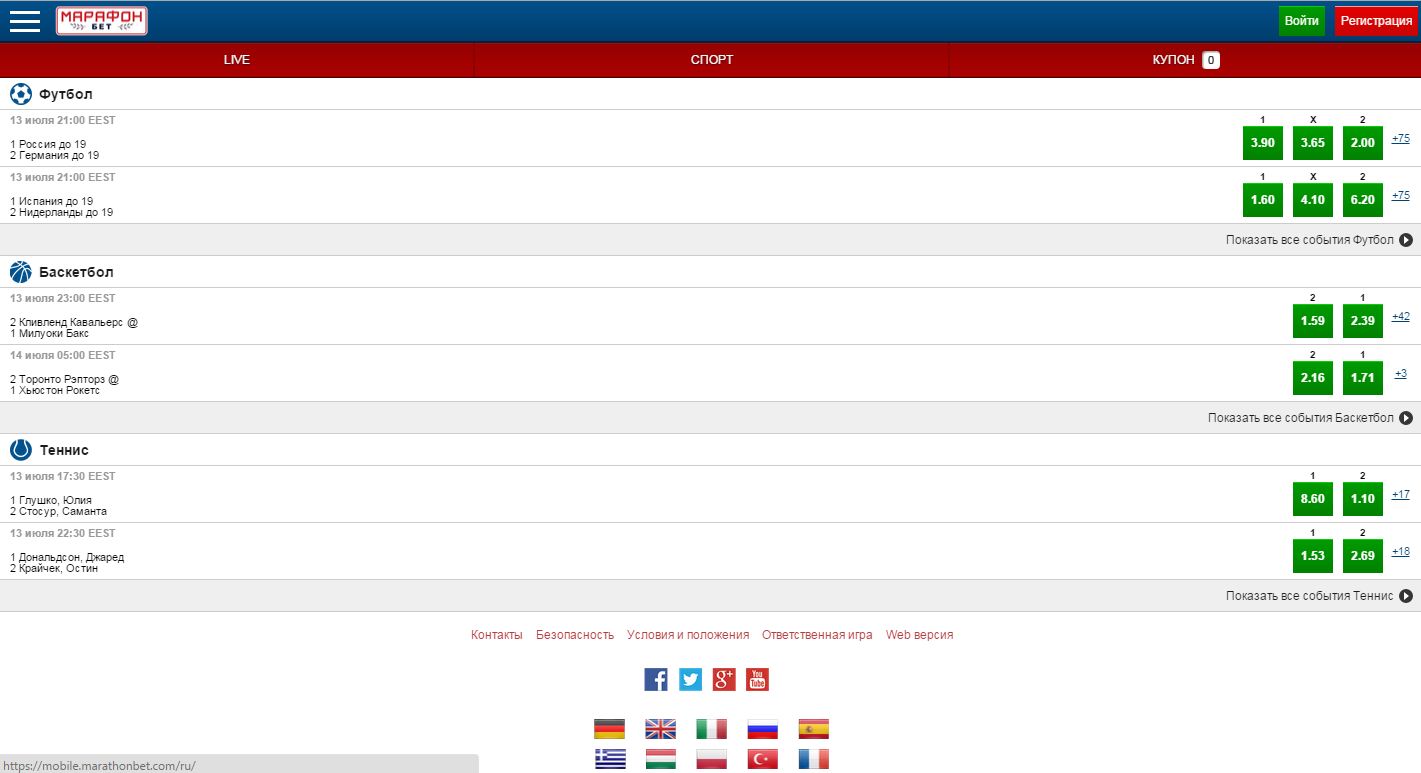Image resolution: width=1421 pixels, height=773 pixels.
Task: Show all Football events
Action: click(x=1318, y=240)
